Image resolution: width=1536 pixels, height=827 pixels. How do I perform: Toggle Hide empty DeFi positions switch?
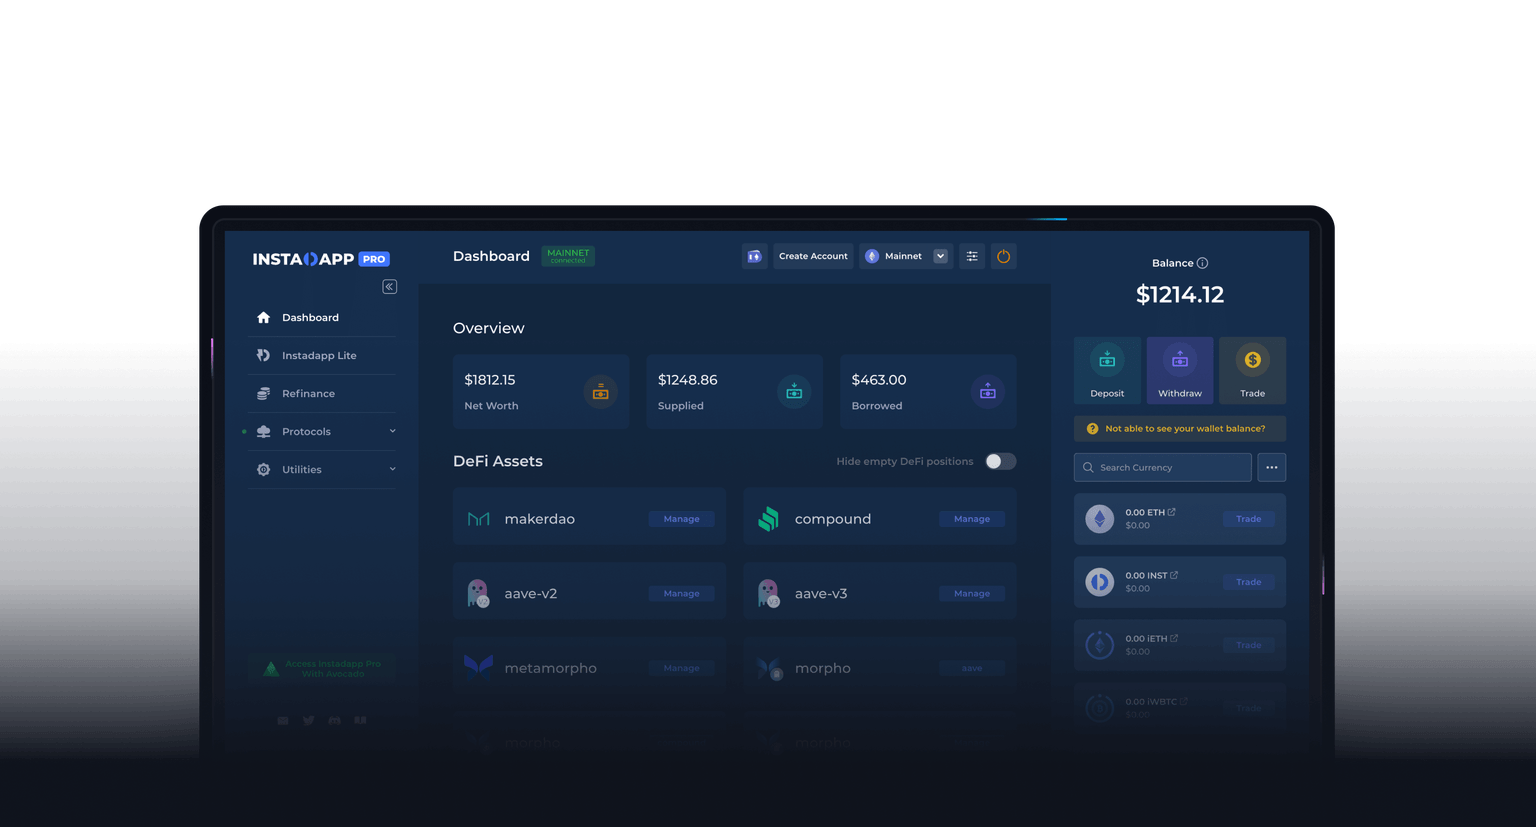coord(1001,462)
